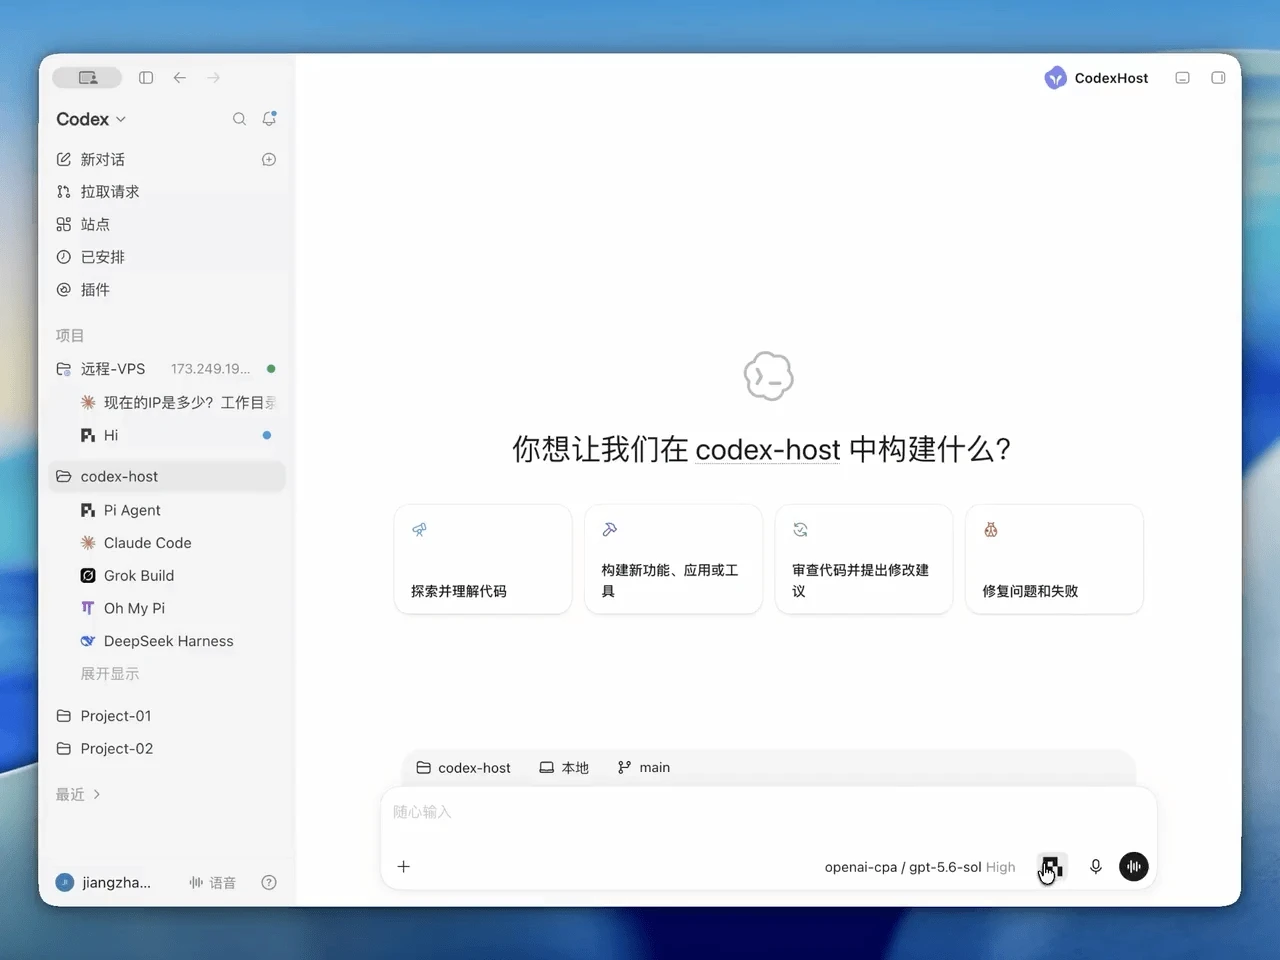
Task: Toggle the sidebar panel icon
Action: [x=146, y=78]
